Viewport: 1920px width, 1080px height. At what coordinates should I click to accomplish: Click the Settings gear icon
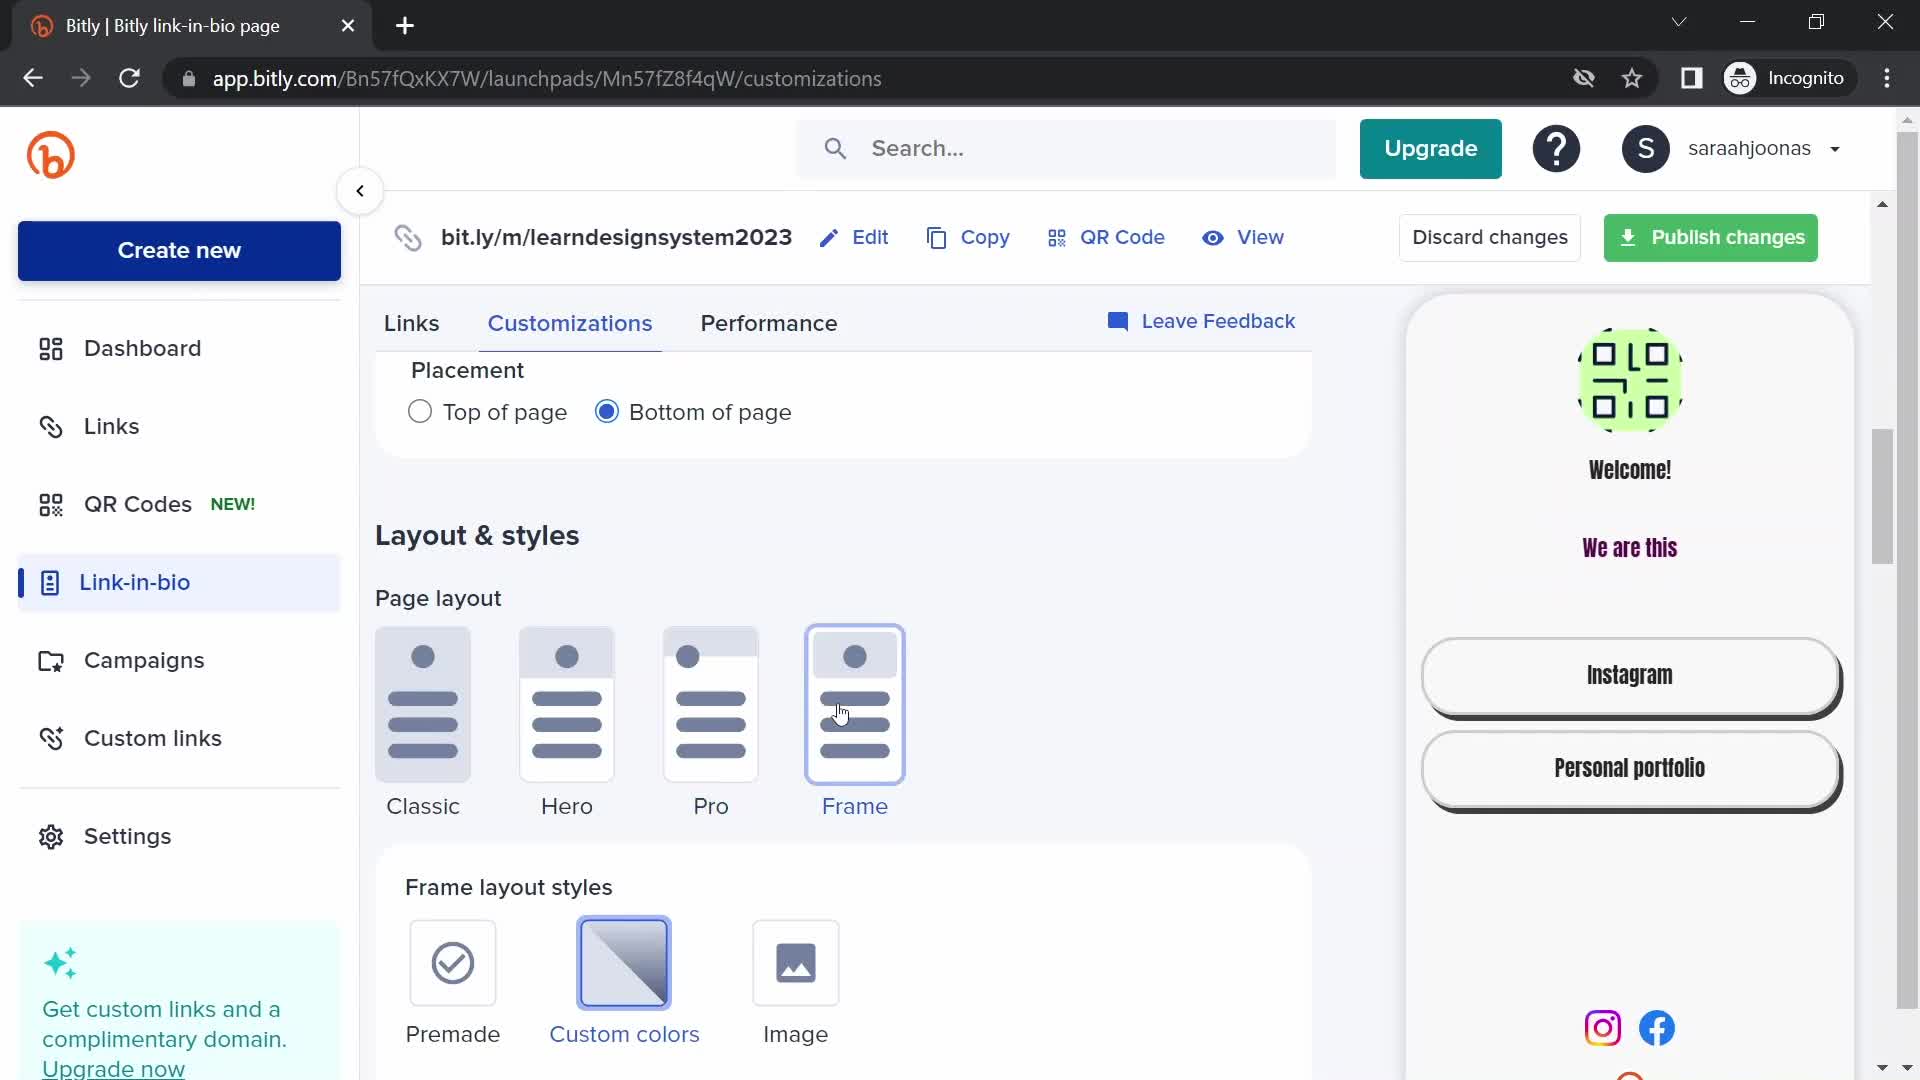51,837
